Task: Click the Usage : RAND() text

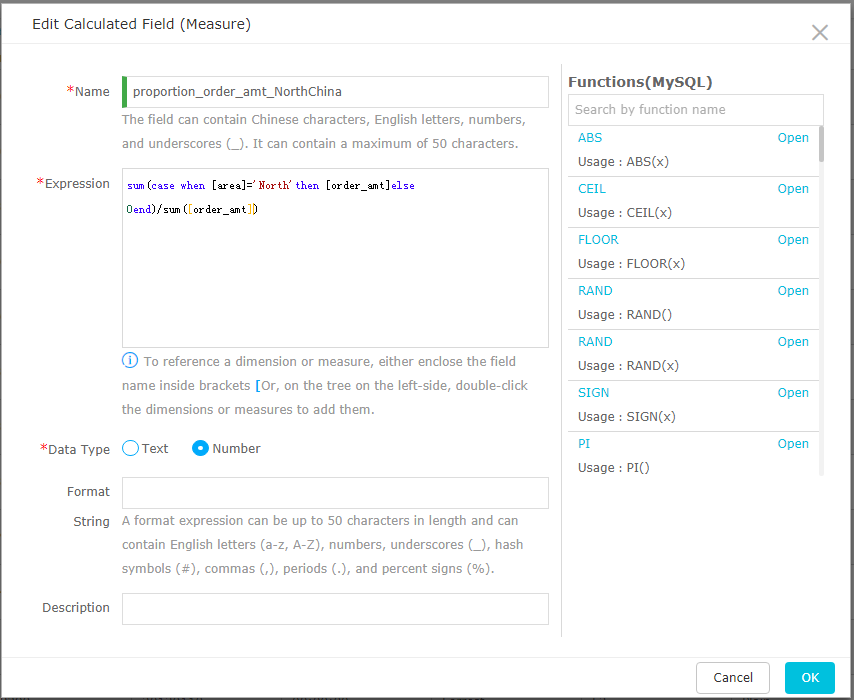Action: click(x=625, y=315)
